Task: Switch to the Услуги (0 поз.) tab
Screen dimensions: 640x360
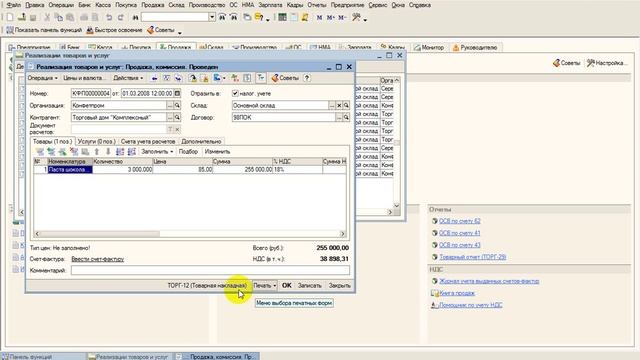Action: [x=96, y=141]
